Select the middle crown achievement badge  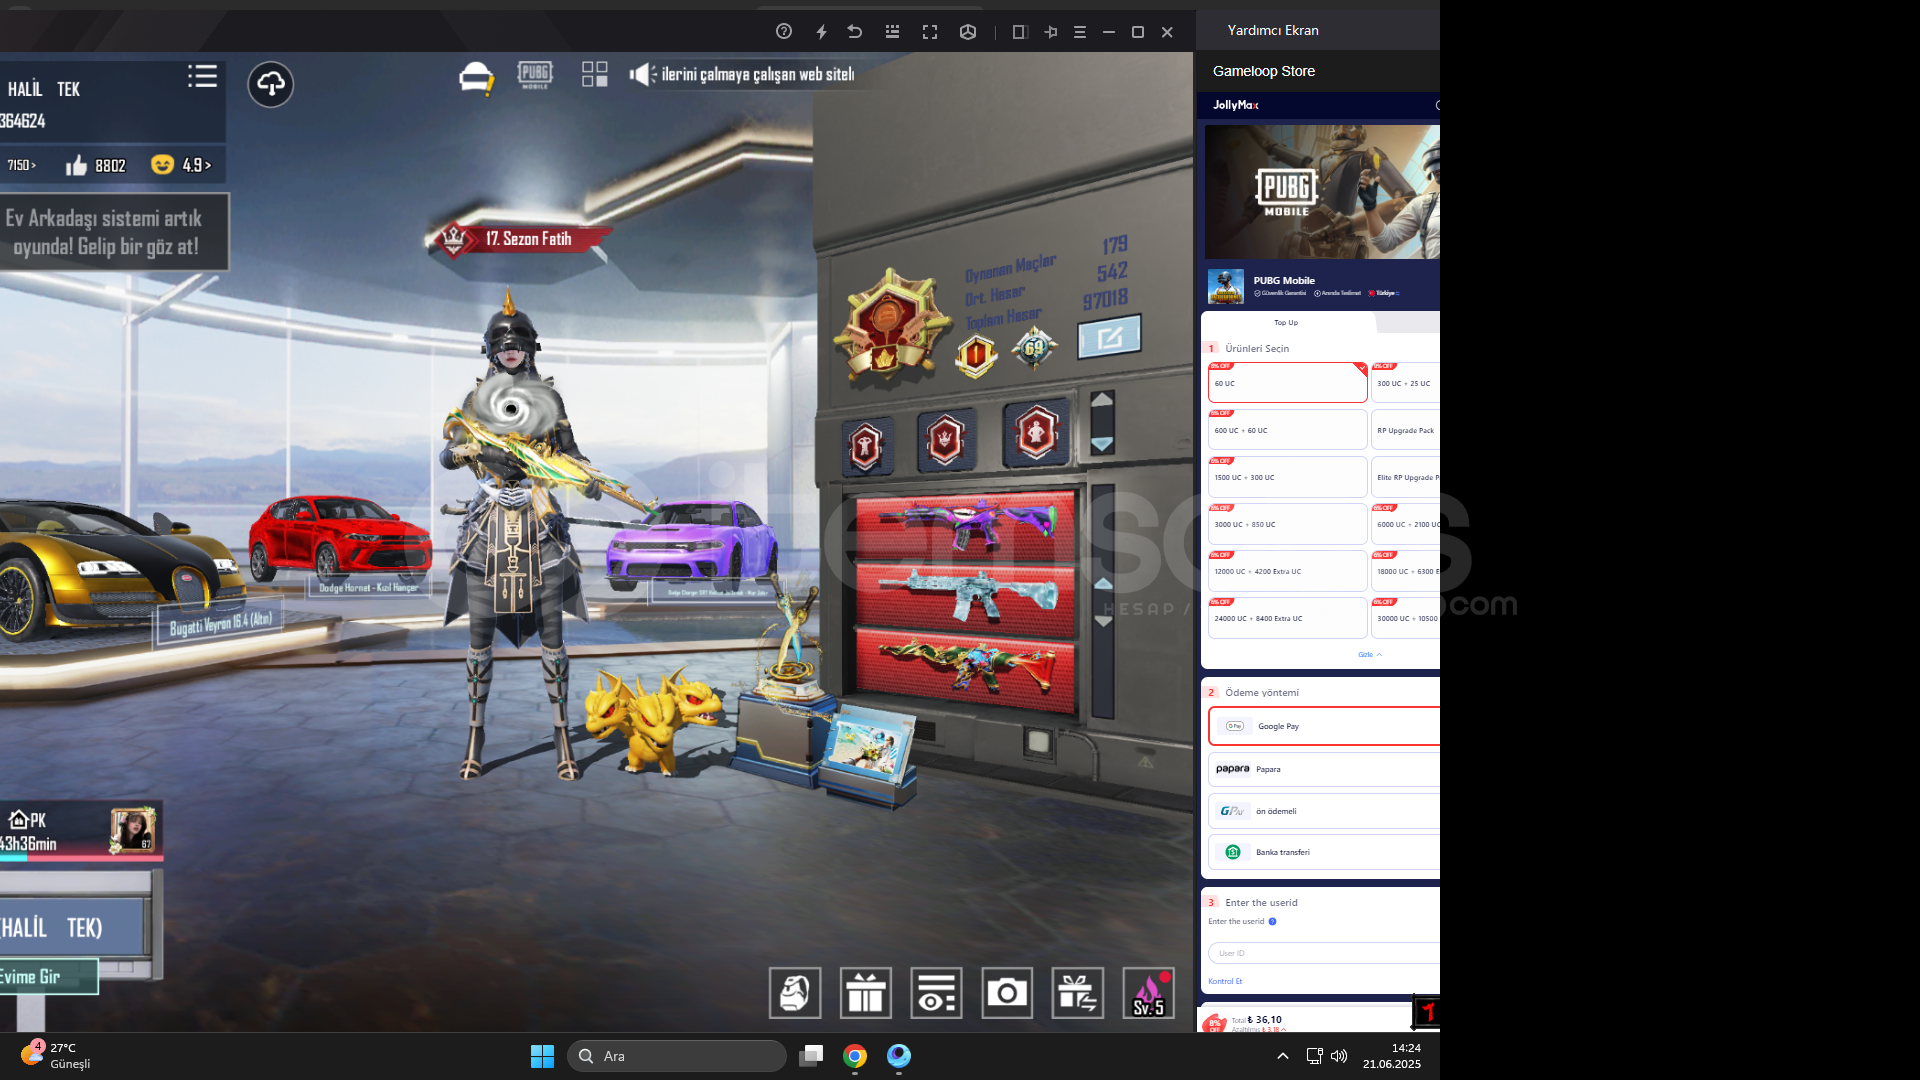click(945, 440)
